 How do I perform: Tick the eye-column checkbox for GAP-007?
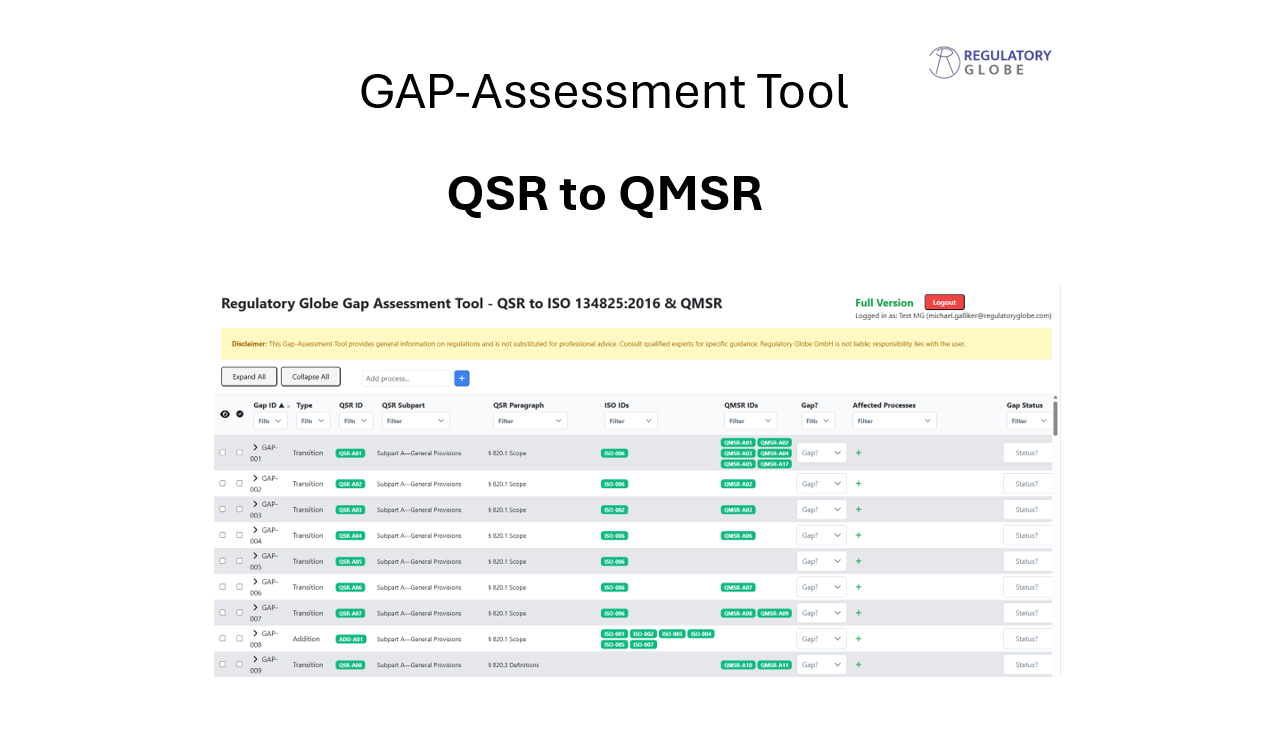pyautogui.click(x=223, y=613)
